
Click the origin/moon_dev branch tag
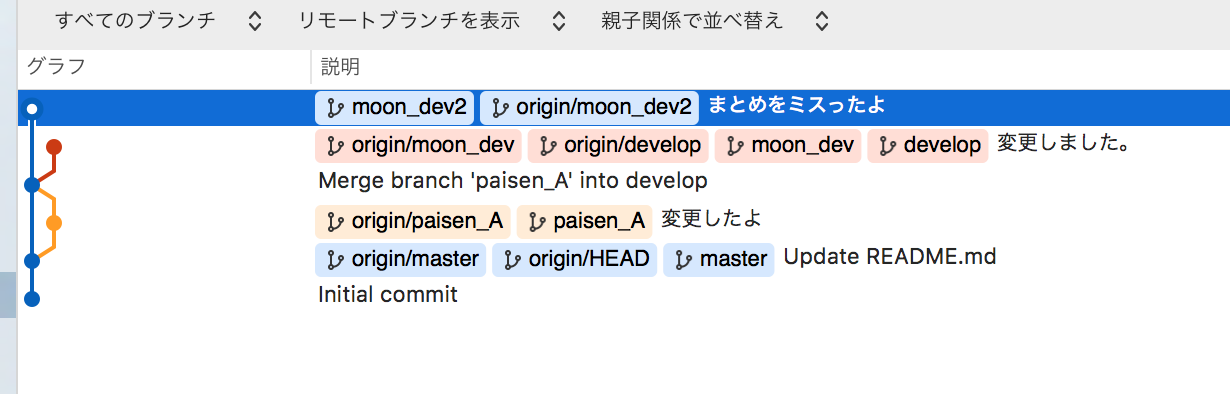(x=419, y=145)
